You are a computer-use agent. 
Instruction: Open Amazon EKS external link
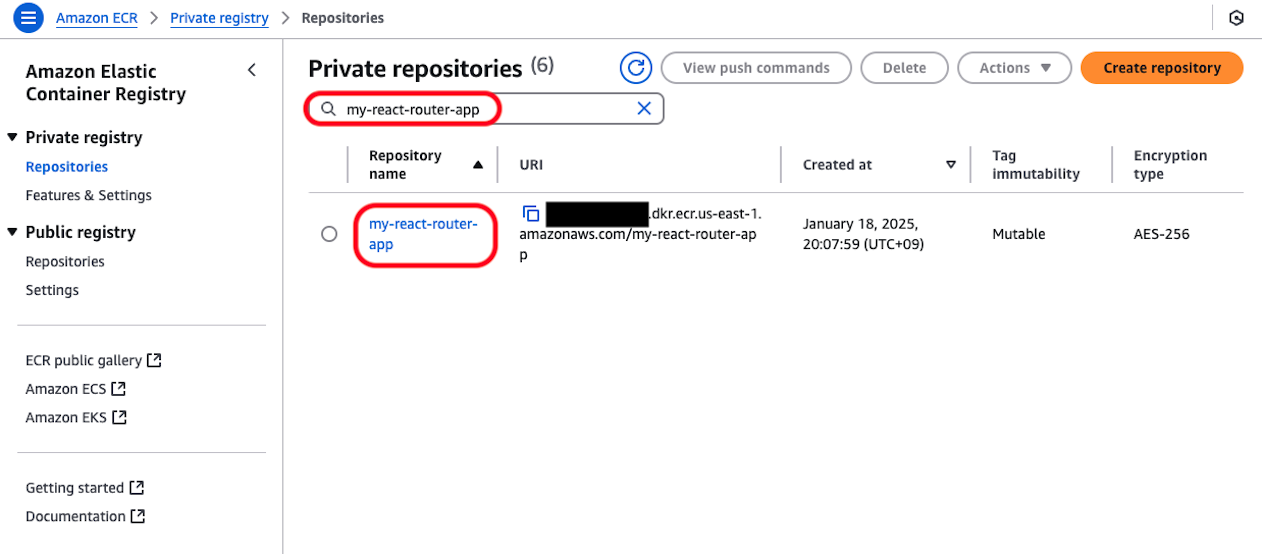point(76,417)
